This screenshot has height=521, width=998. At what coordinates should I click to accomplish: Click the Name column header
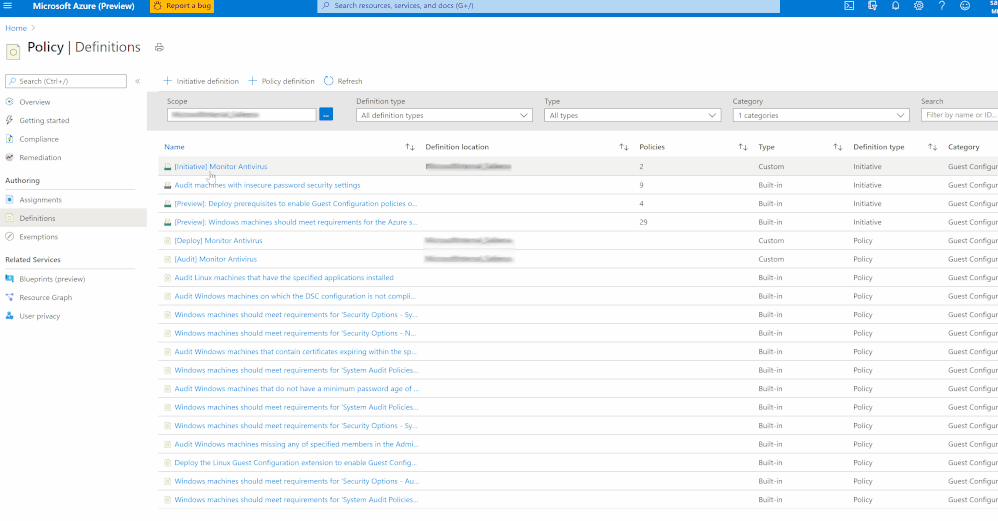tap(174, 147)
